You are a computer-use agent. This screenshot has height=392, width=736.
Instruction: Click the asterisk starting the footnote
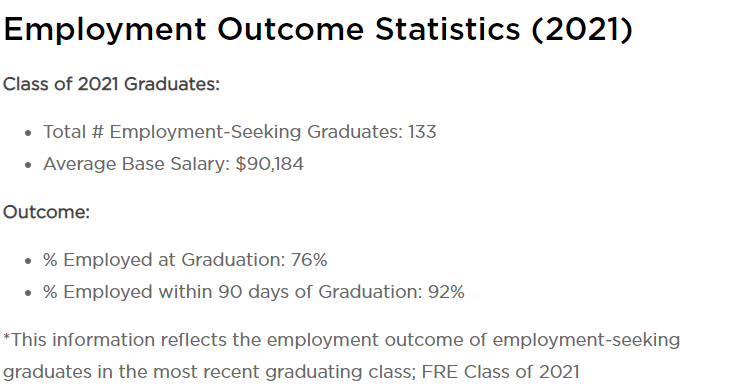(x=7, y=337)
